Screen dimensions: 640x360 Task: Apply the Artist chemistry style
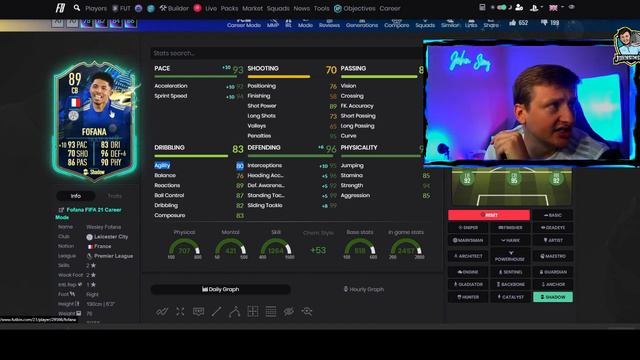pyautogui.click(x=553, y=240)
